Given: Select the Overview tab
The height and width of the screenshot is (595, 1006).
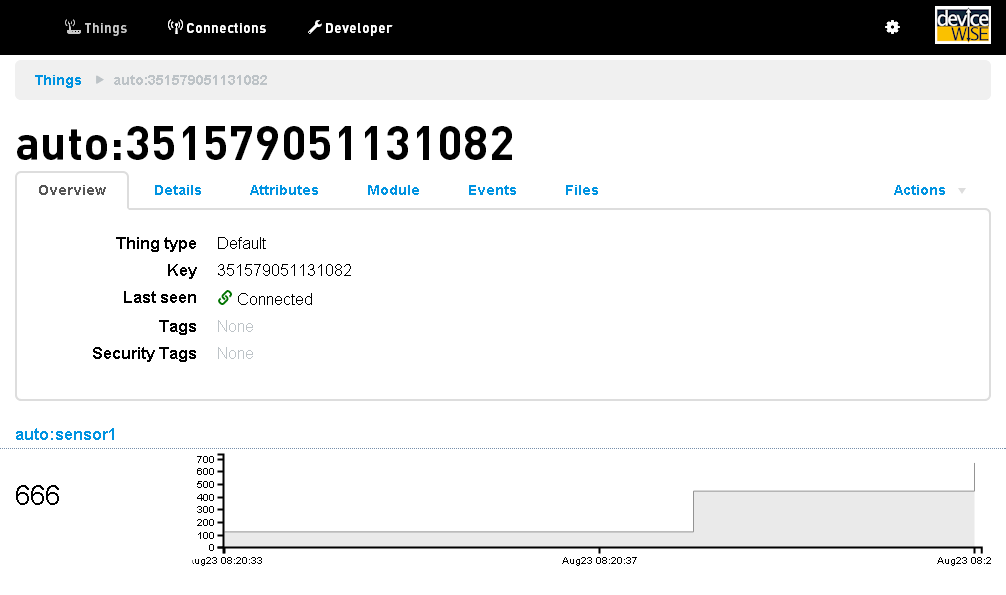Looking at the screenshot, I should coord(72,190).
